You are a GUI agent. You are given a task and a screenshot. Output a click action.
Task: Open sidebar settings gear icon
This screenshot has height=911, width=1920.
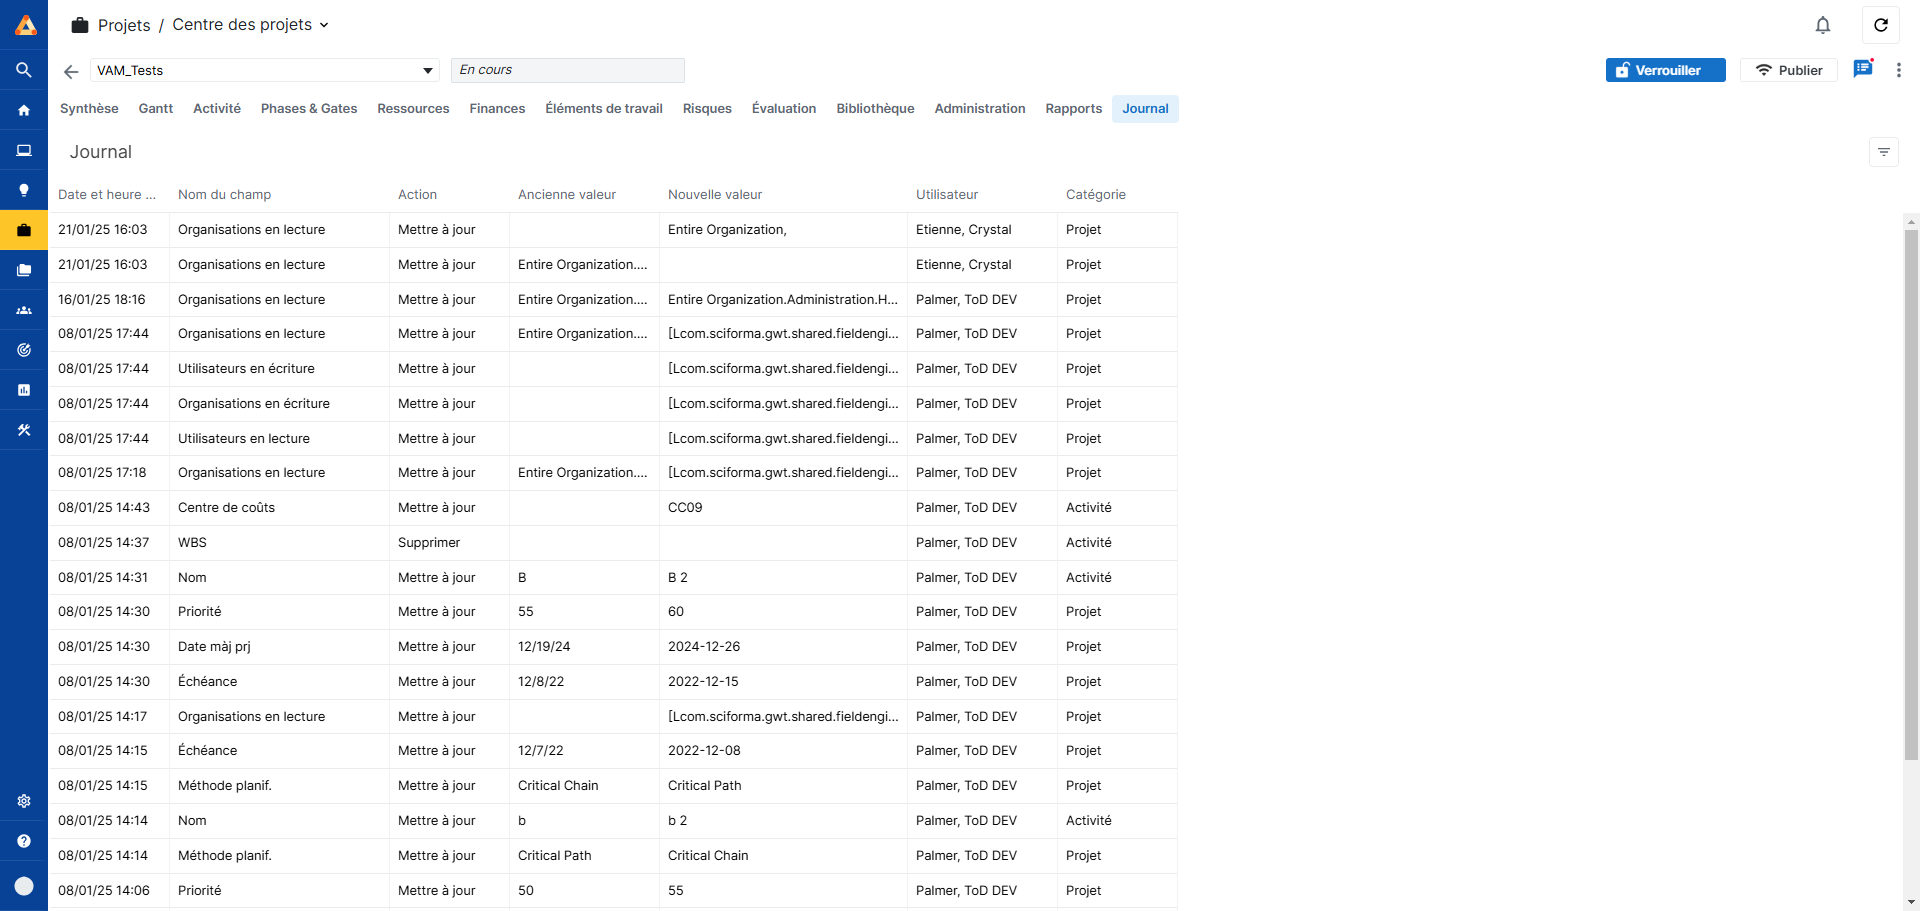(x=24, y=801)
